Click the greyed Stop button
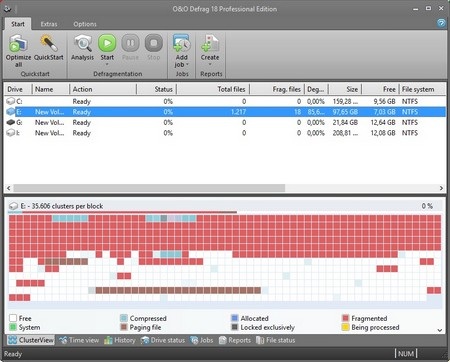 coord(154,43)
